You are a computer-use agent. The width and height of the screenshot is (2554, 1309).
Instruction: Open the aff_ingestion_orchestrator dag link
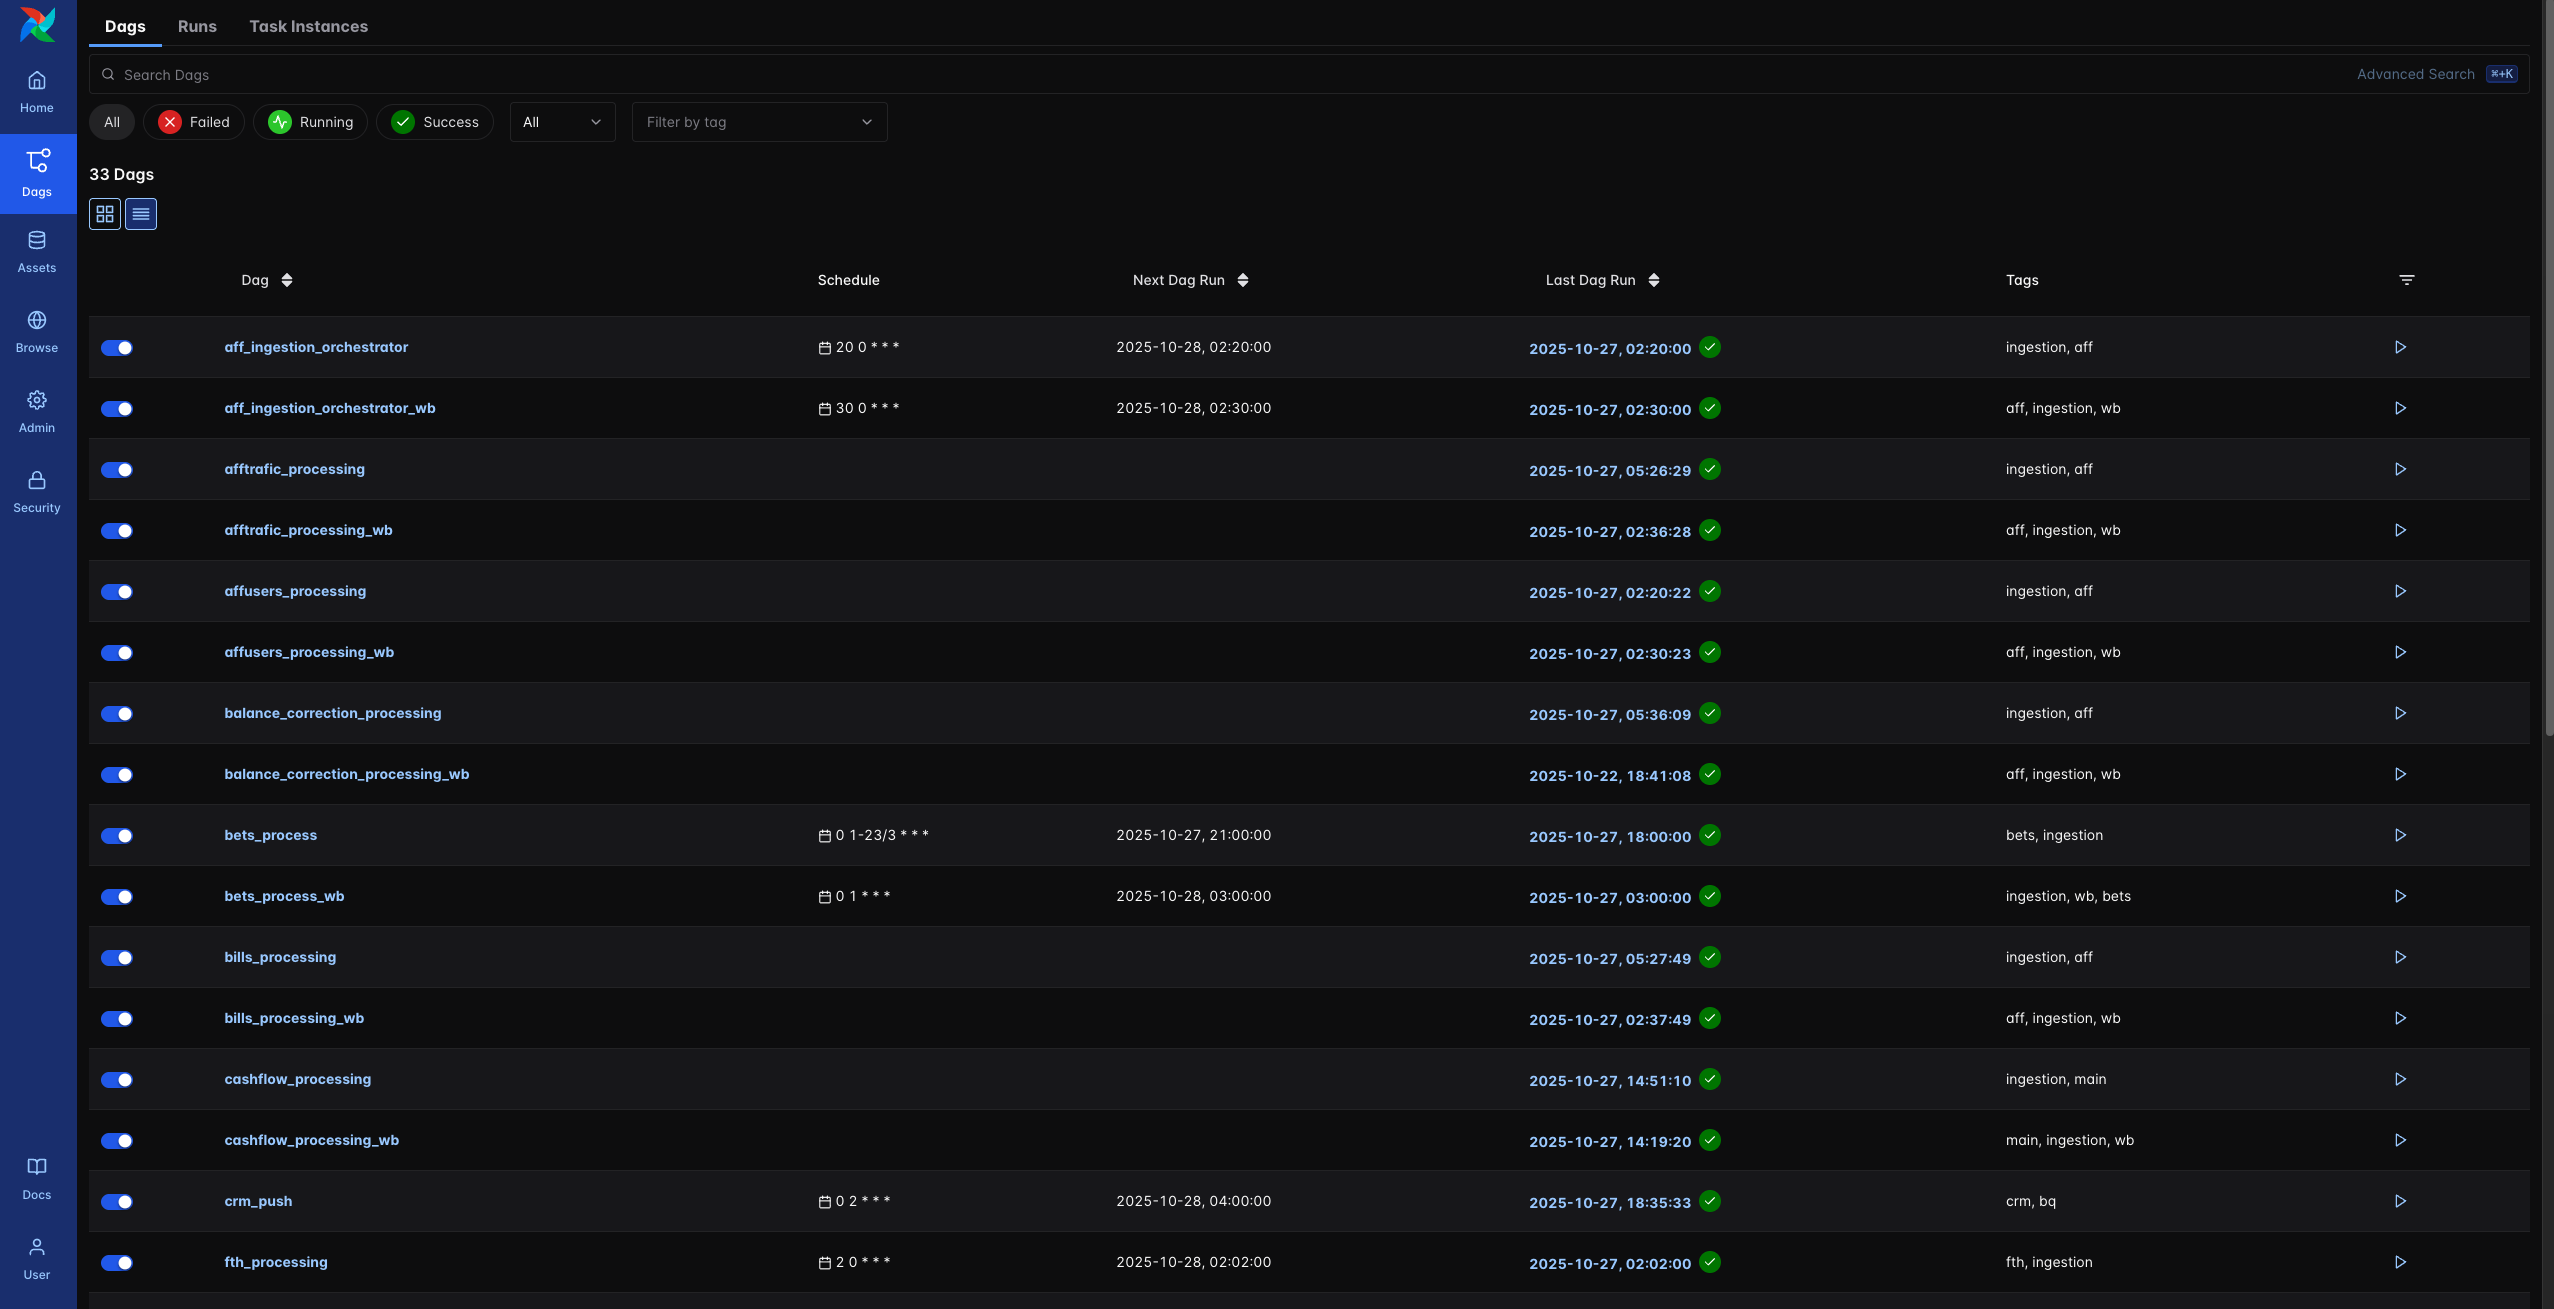316,347
